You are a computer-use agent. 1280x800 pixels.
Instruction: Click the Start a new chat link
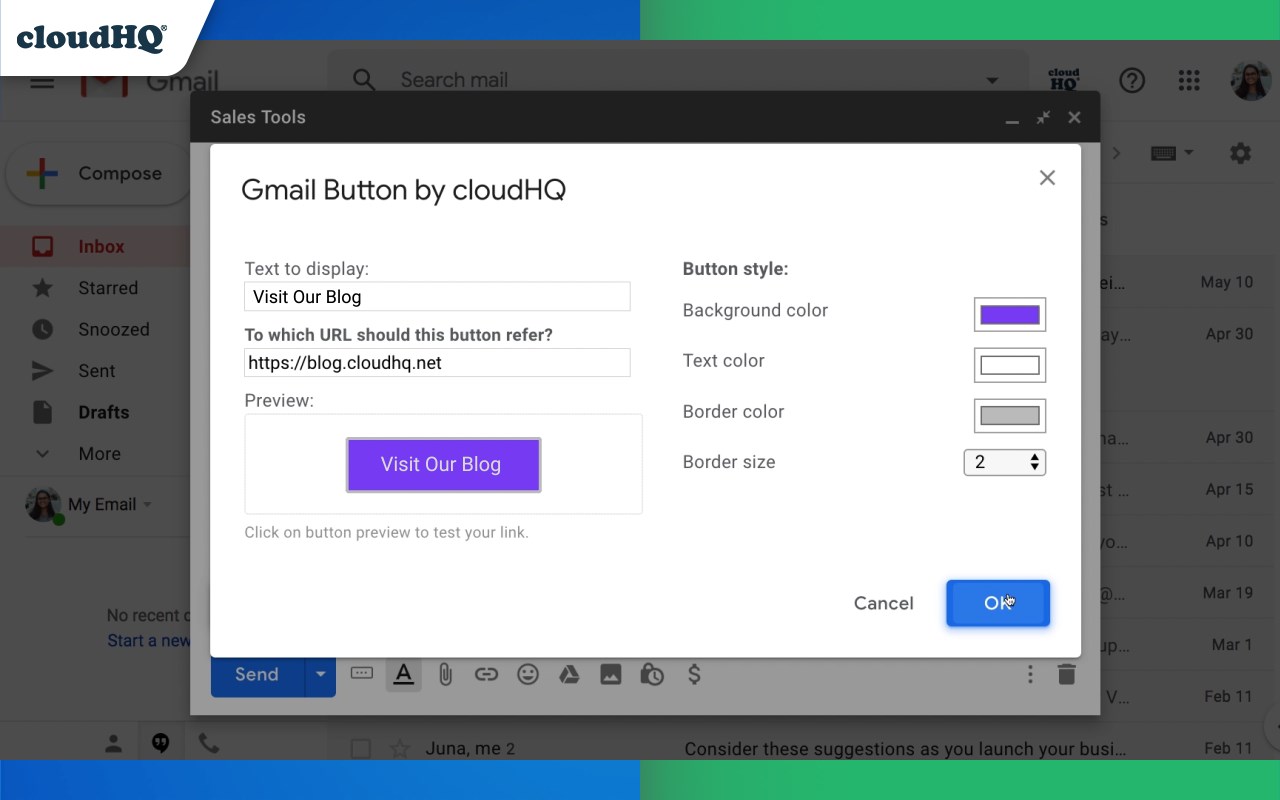coord(149,640)
